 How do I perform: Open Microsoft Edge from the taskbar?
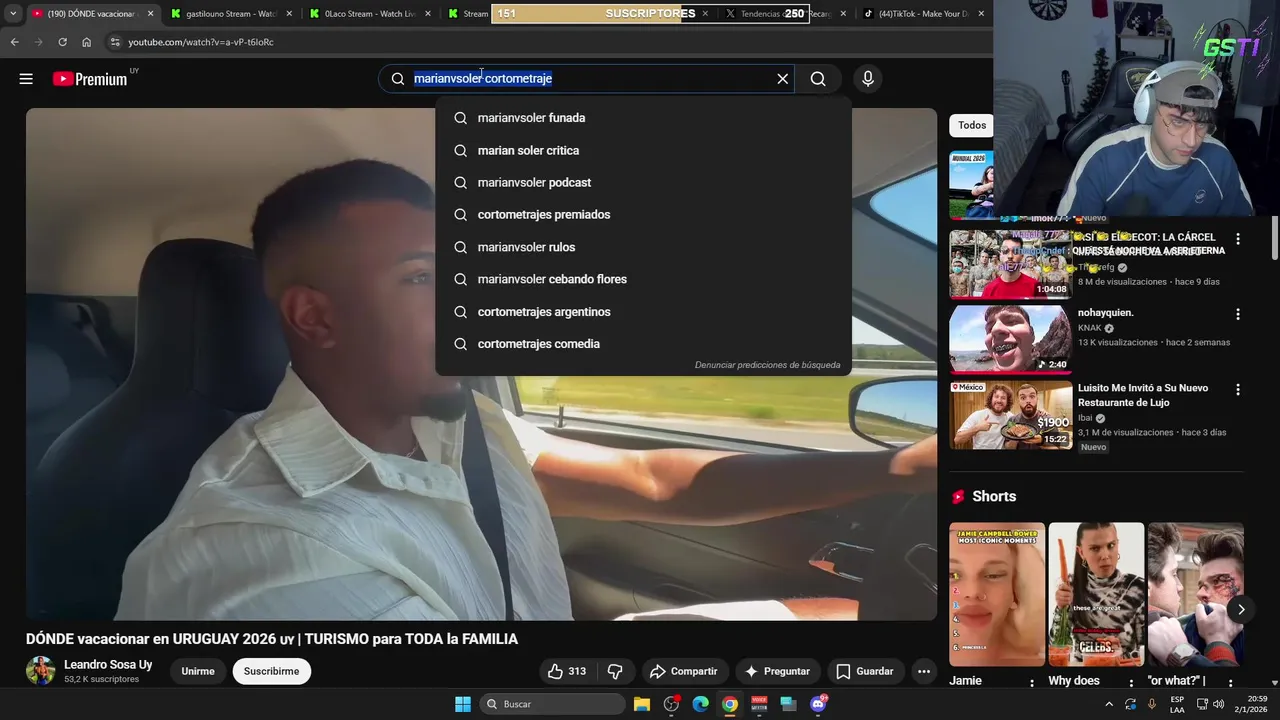(x=701, y=704)
